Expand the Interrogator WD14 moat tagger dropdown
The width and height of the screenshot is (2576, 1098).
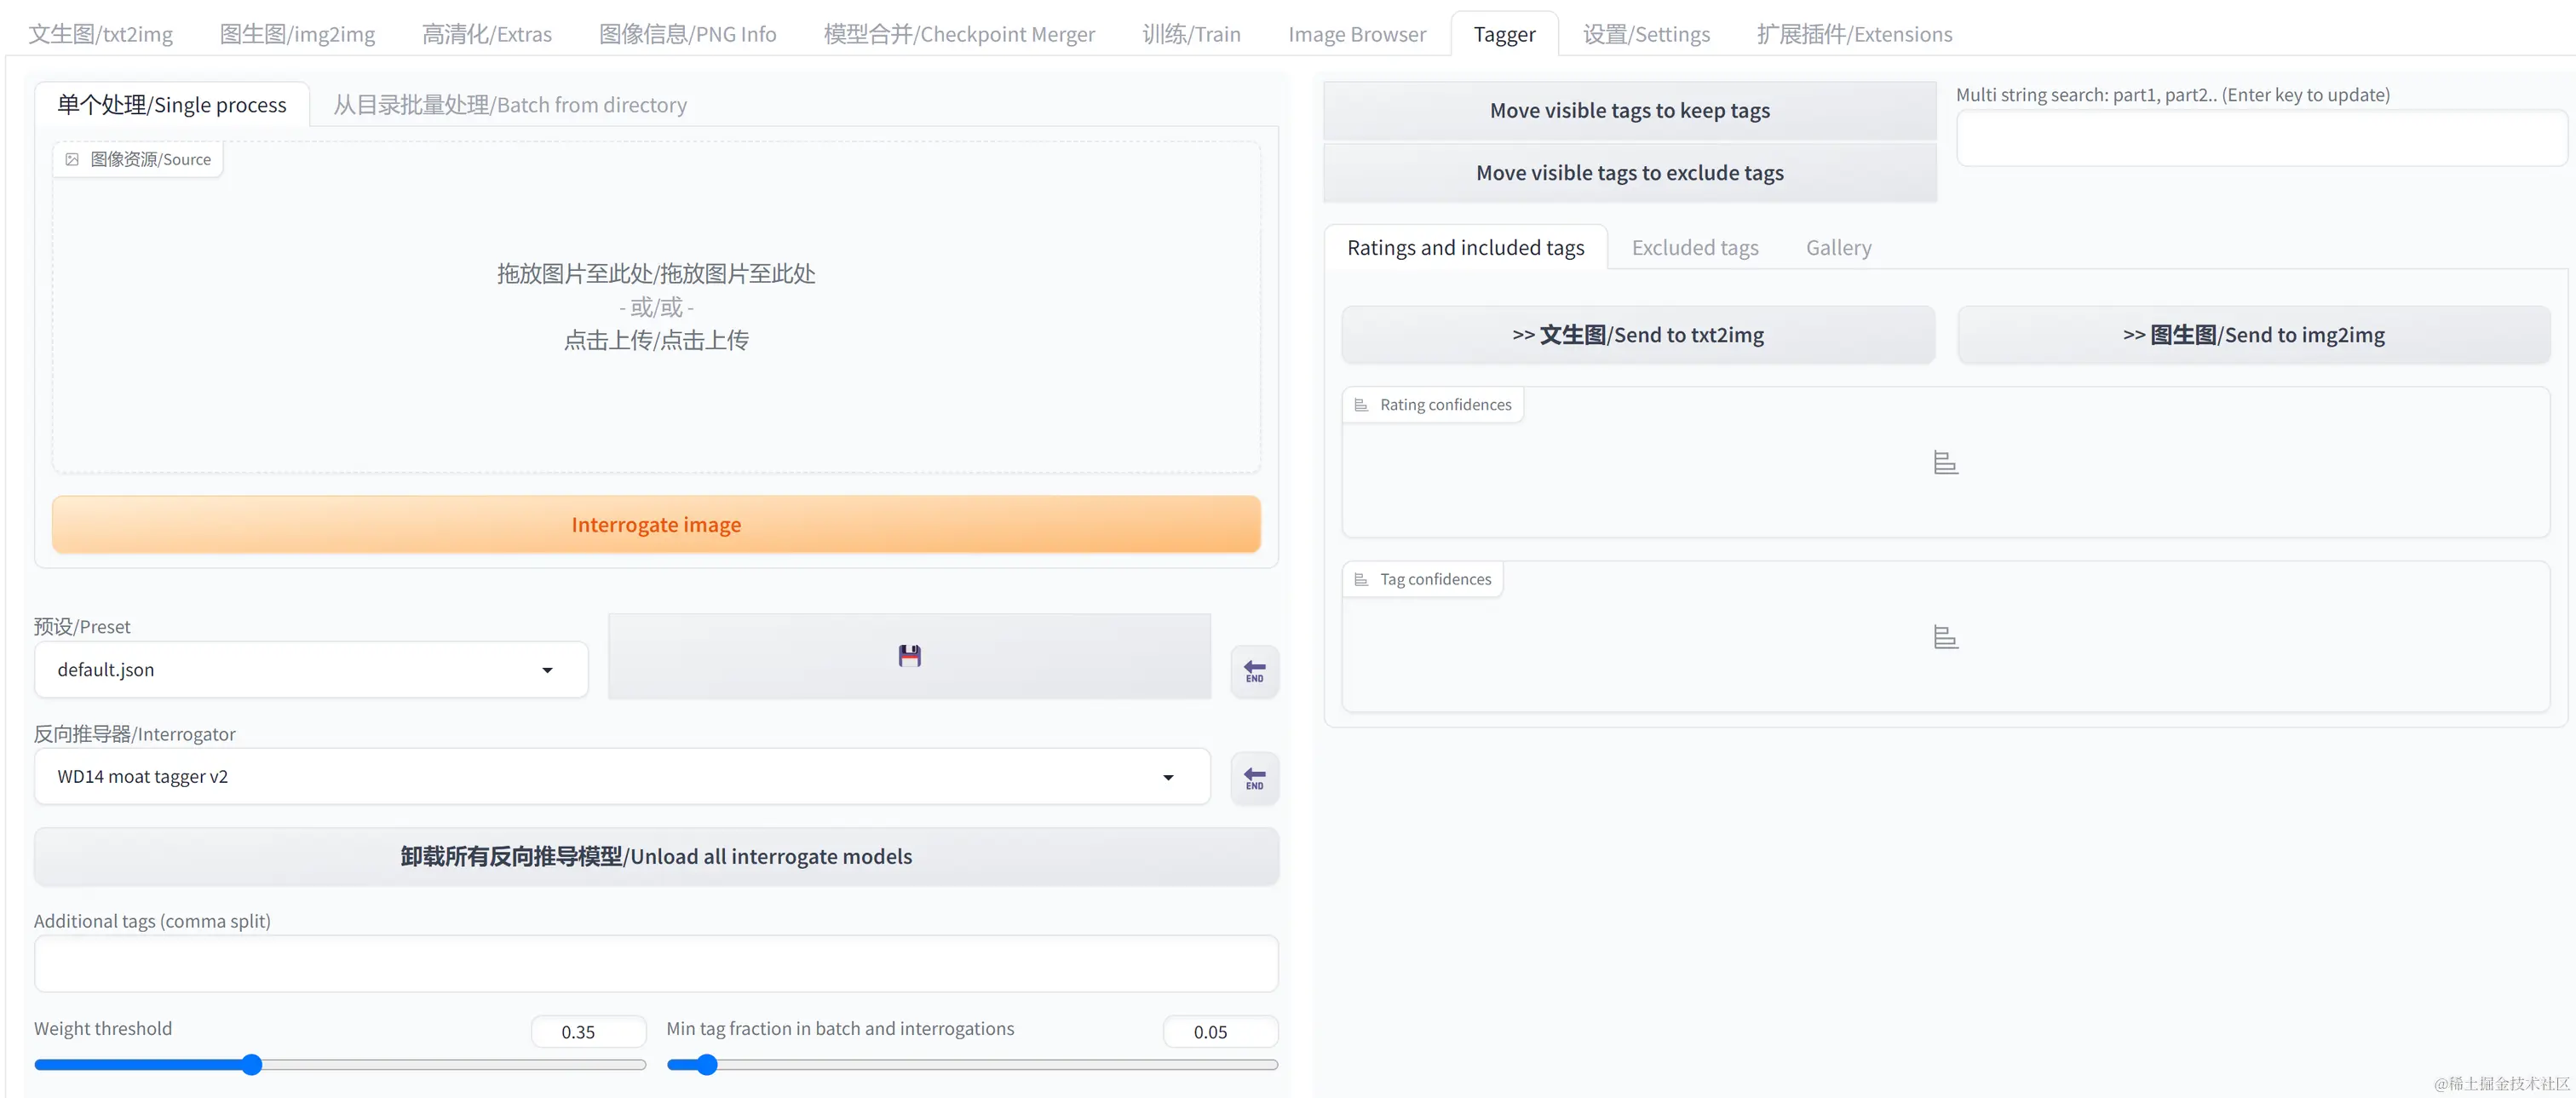pos(620,777)
